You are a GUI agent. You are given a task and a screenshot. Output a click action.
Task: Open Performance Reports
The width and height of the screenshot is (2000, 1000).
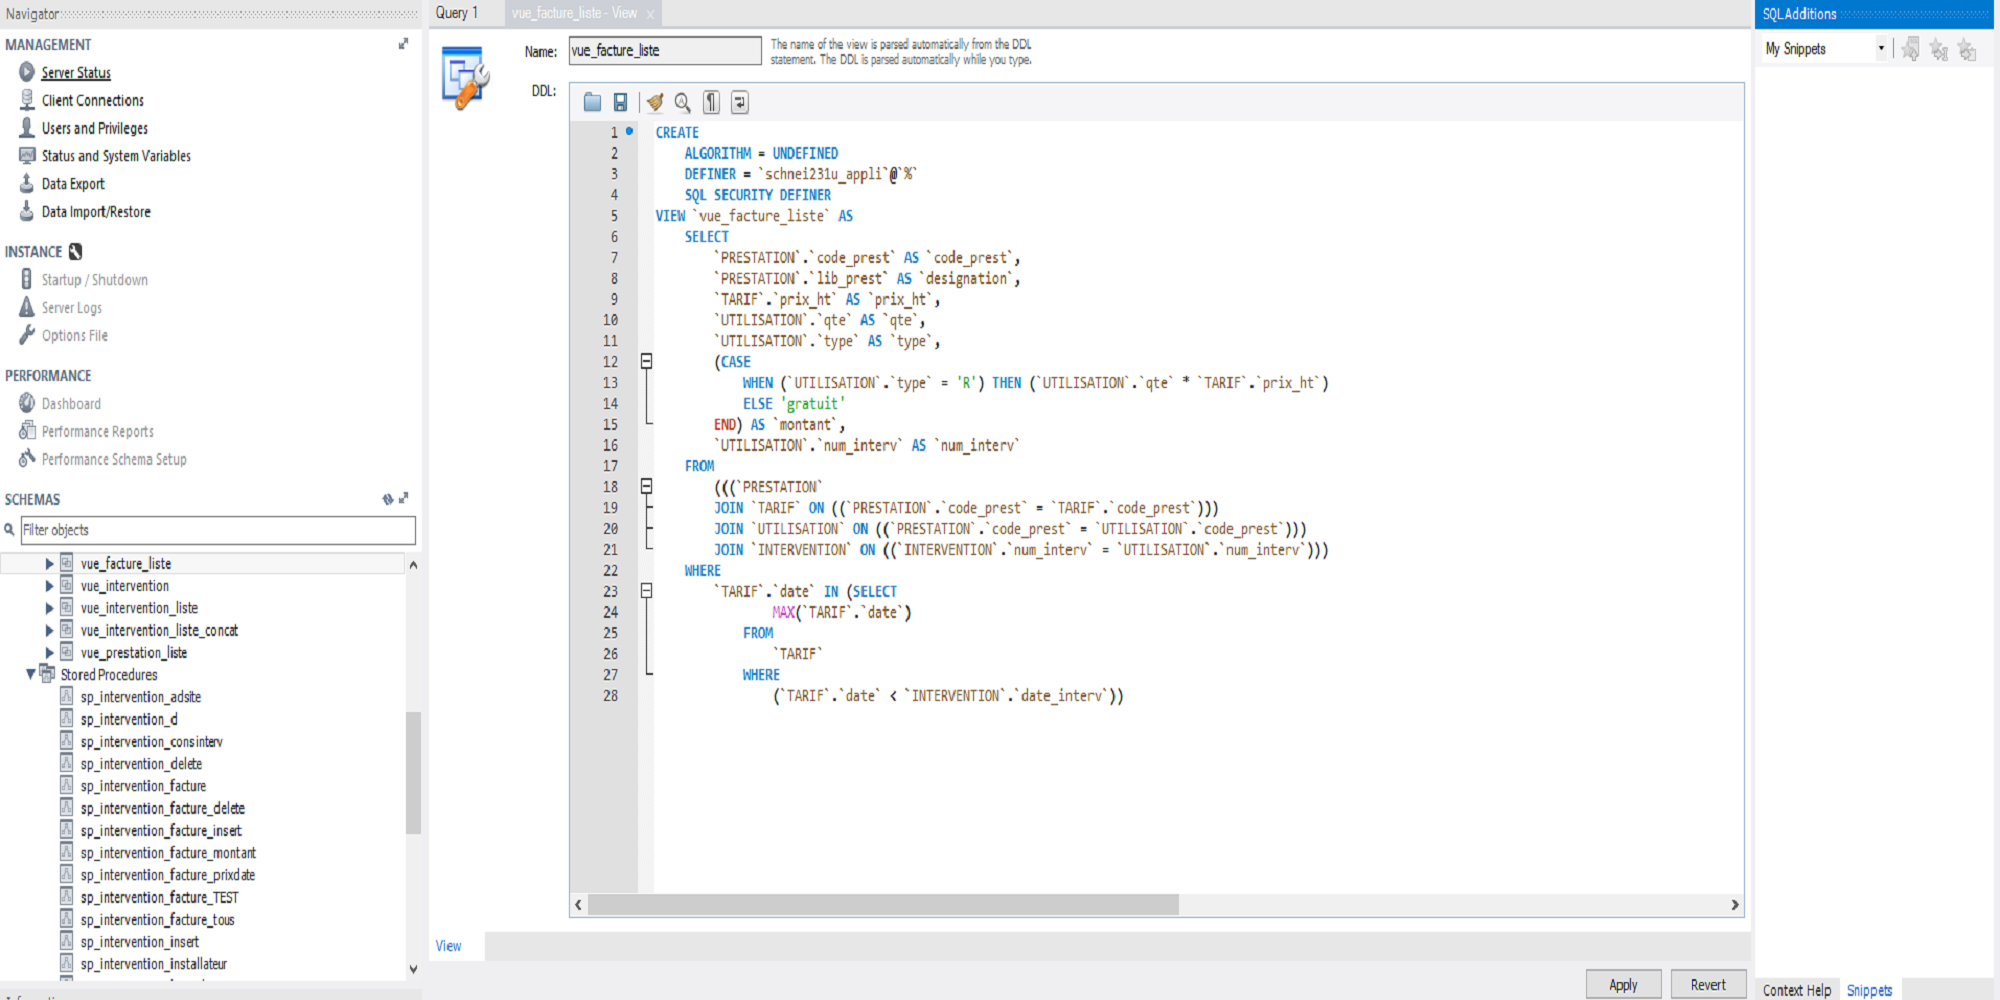(98, 431)
